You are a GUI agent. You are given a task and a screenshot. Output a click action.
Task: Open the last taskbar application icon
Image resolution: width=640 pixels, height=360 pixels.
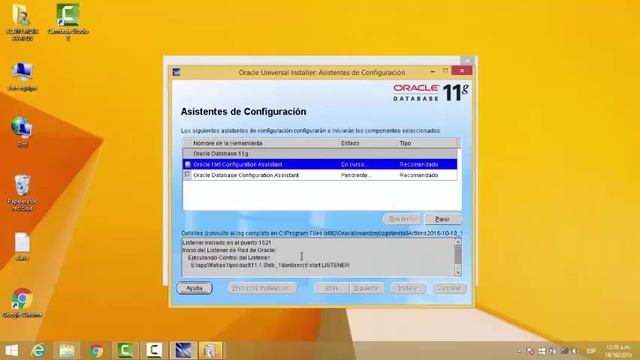[x=211, y=351]
